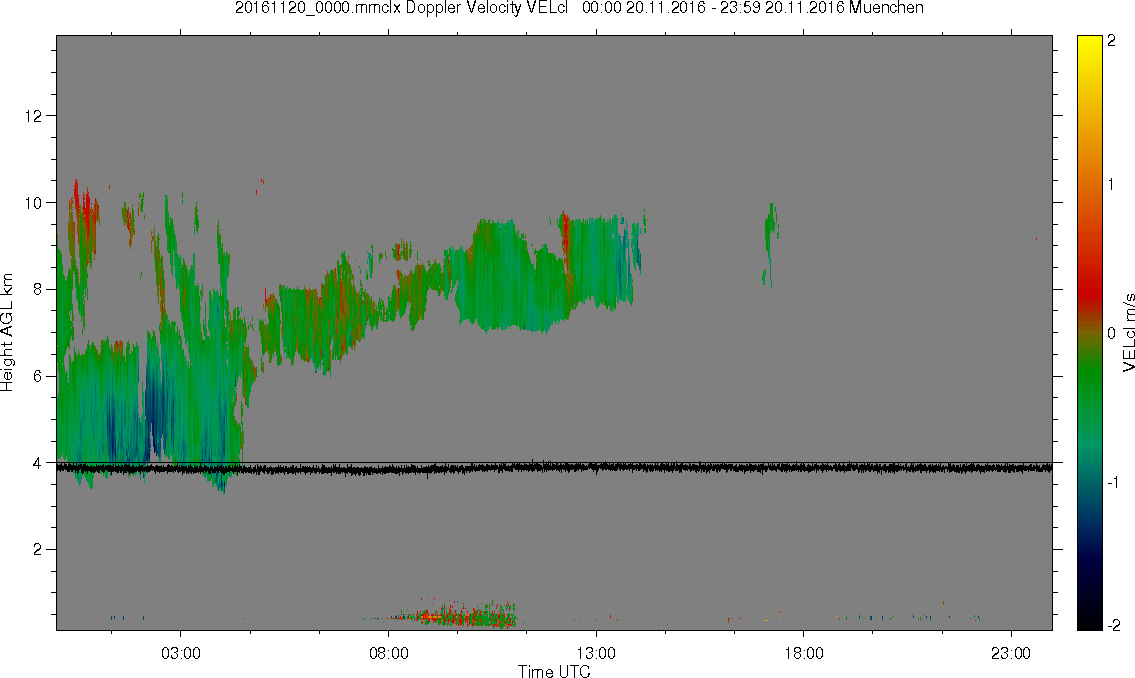Click the colorbar tick value '-2'

(x=1114, y=625)
